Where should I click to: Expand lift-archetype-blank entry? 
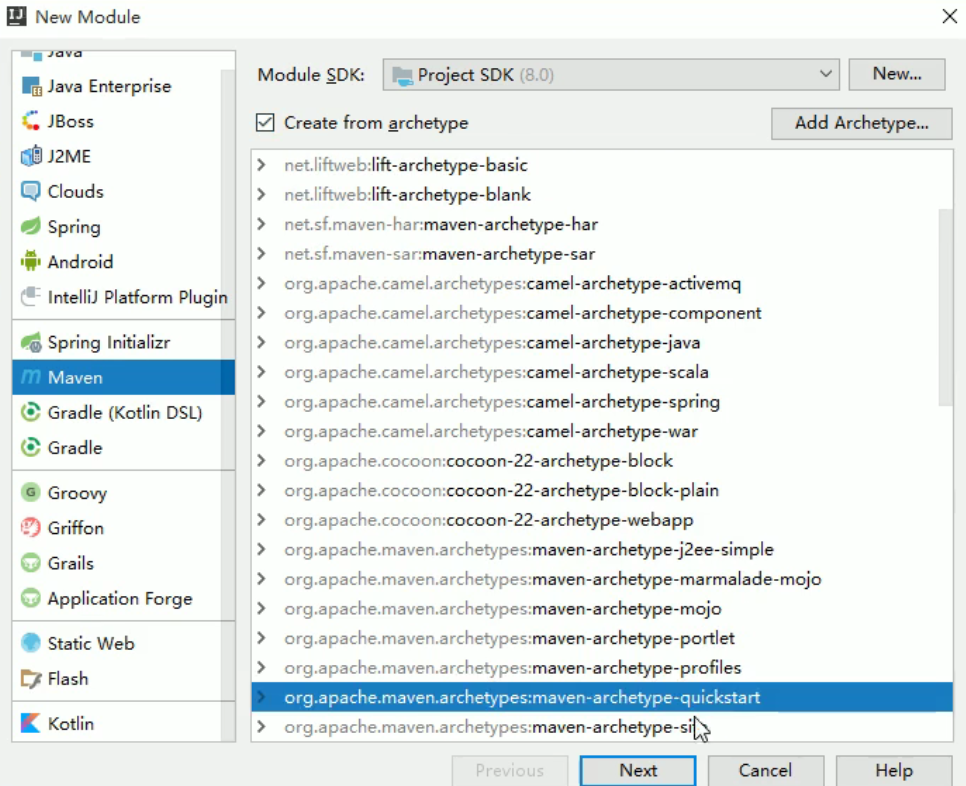point(261,194)
